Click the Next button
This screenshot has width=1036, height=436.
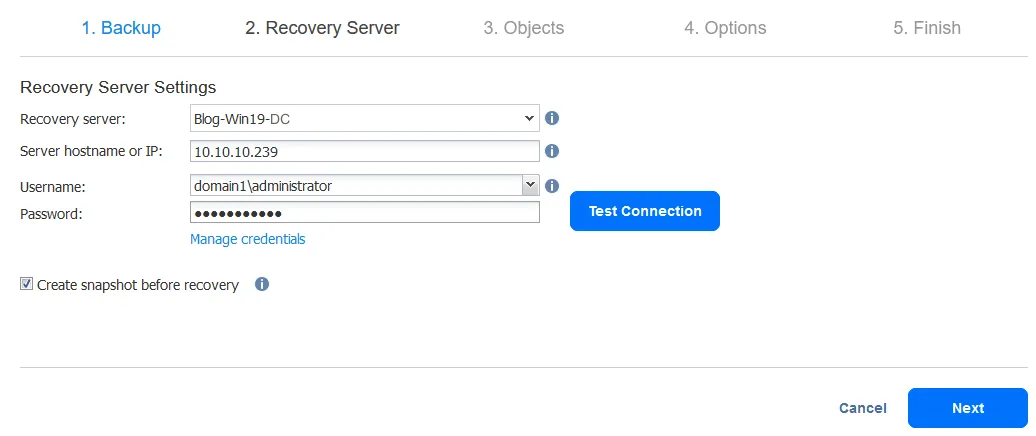[967, 408]
